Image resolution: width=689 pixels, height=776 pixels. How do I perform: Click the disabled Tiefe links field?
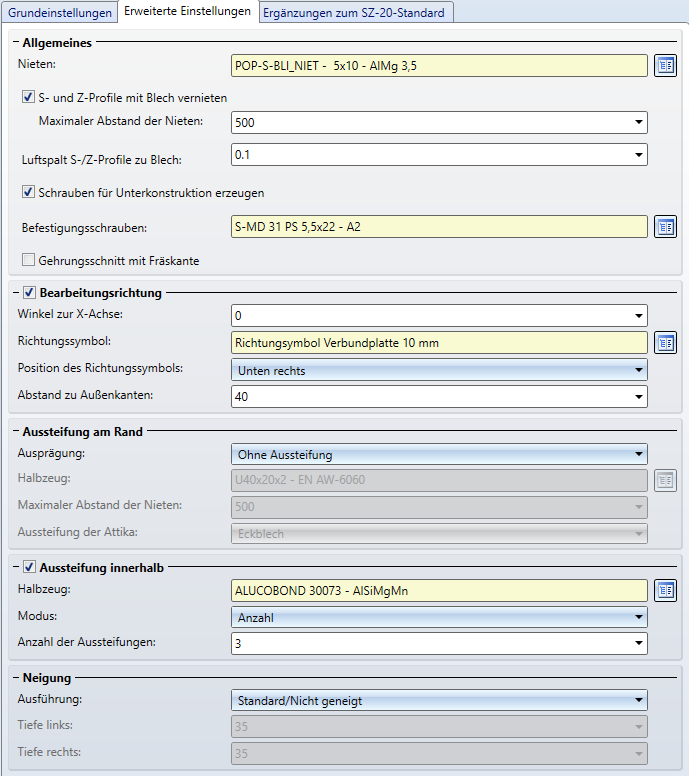point(439,727)
